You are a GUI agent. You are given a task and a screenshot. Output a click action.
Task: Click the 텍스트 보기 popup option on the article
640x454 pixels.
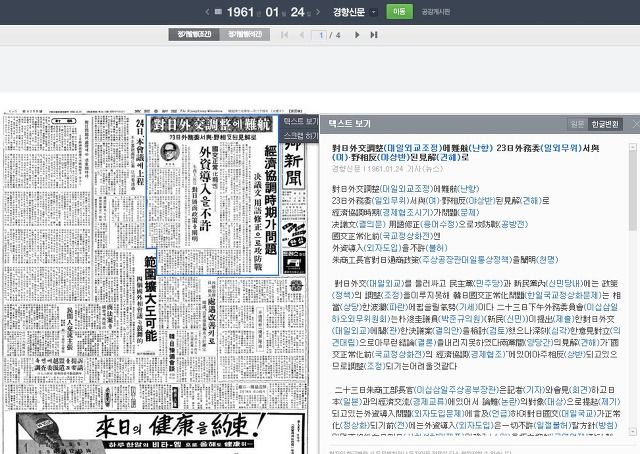[300, 121]
